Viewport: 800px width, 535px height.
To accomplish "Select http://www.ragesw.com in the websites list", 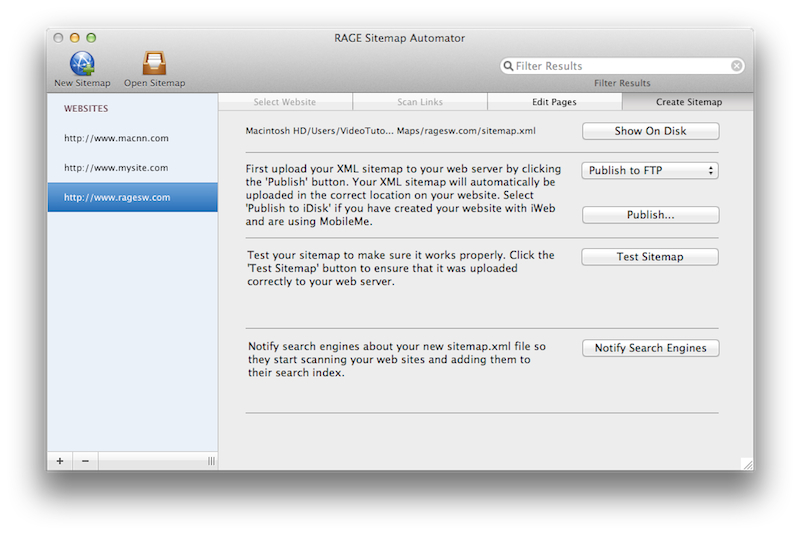I will point(133,197).
